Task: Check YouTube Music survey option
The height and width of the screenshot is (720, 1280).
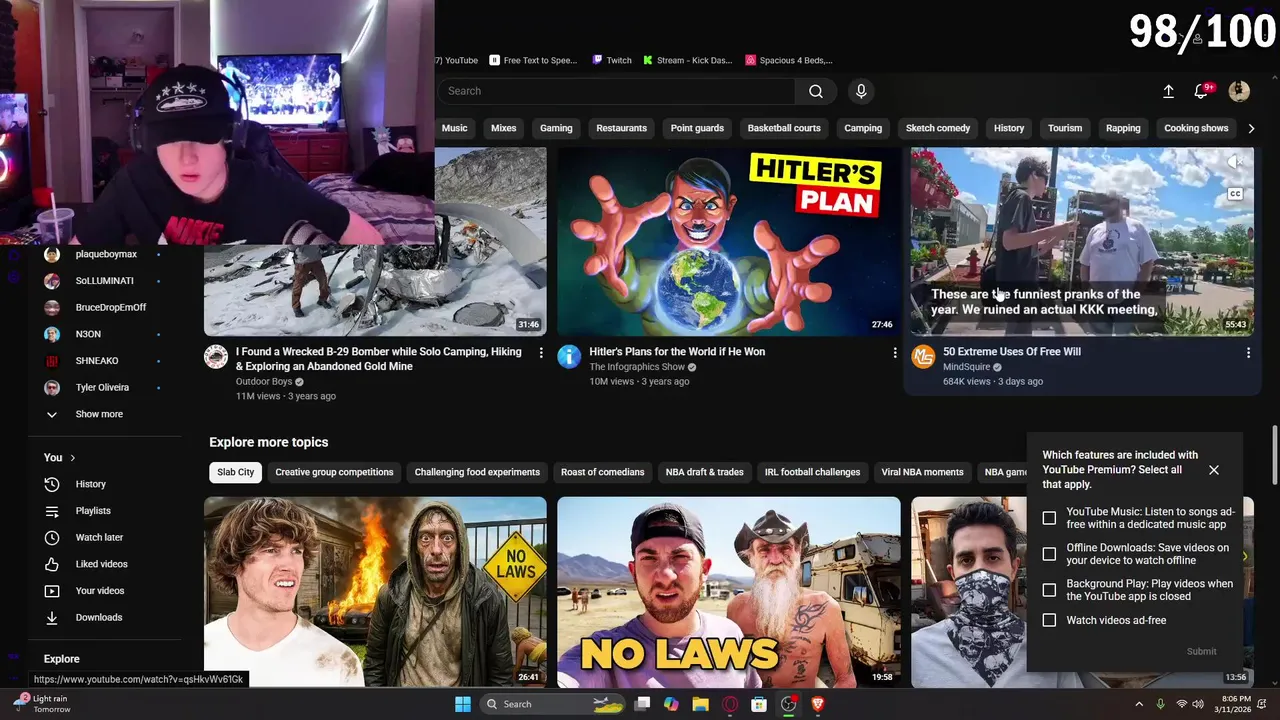Action: (1049, 518)
